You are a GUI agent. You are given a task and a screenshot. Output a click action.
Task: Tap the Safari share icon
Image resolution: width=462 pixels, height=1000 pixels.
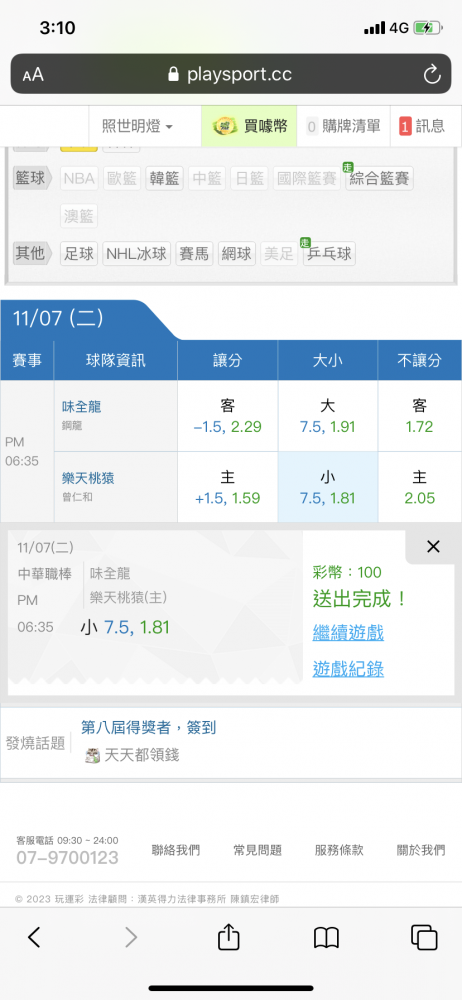click(228, 937)
